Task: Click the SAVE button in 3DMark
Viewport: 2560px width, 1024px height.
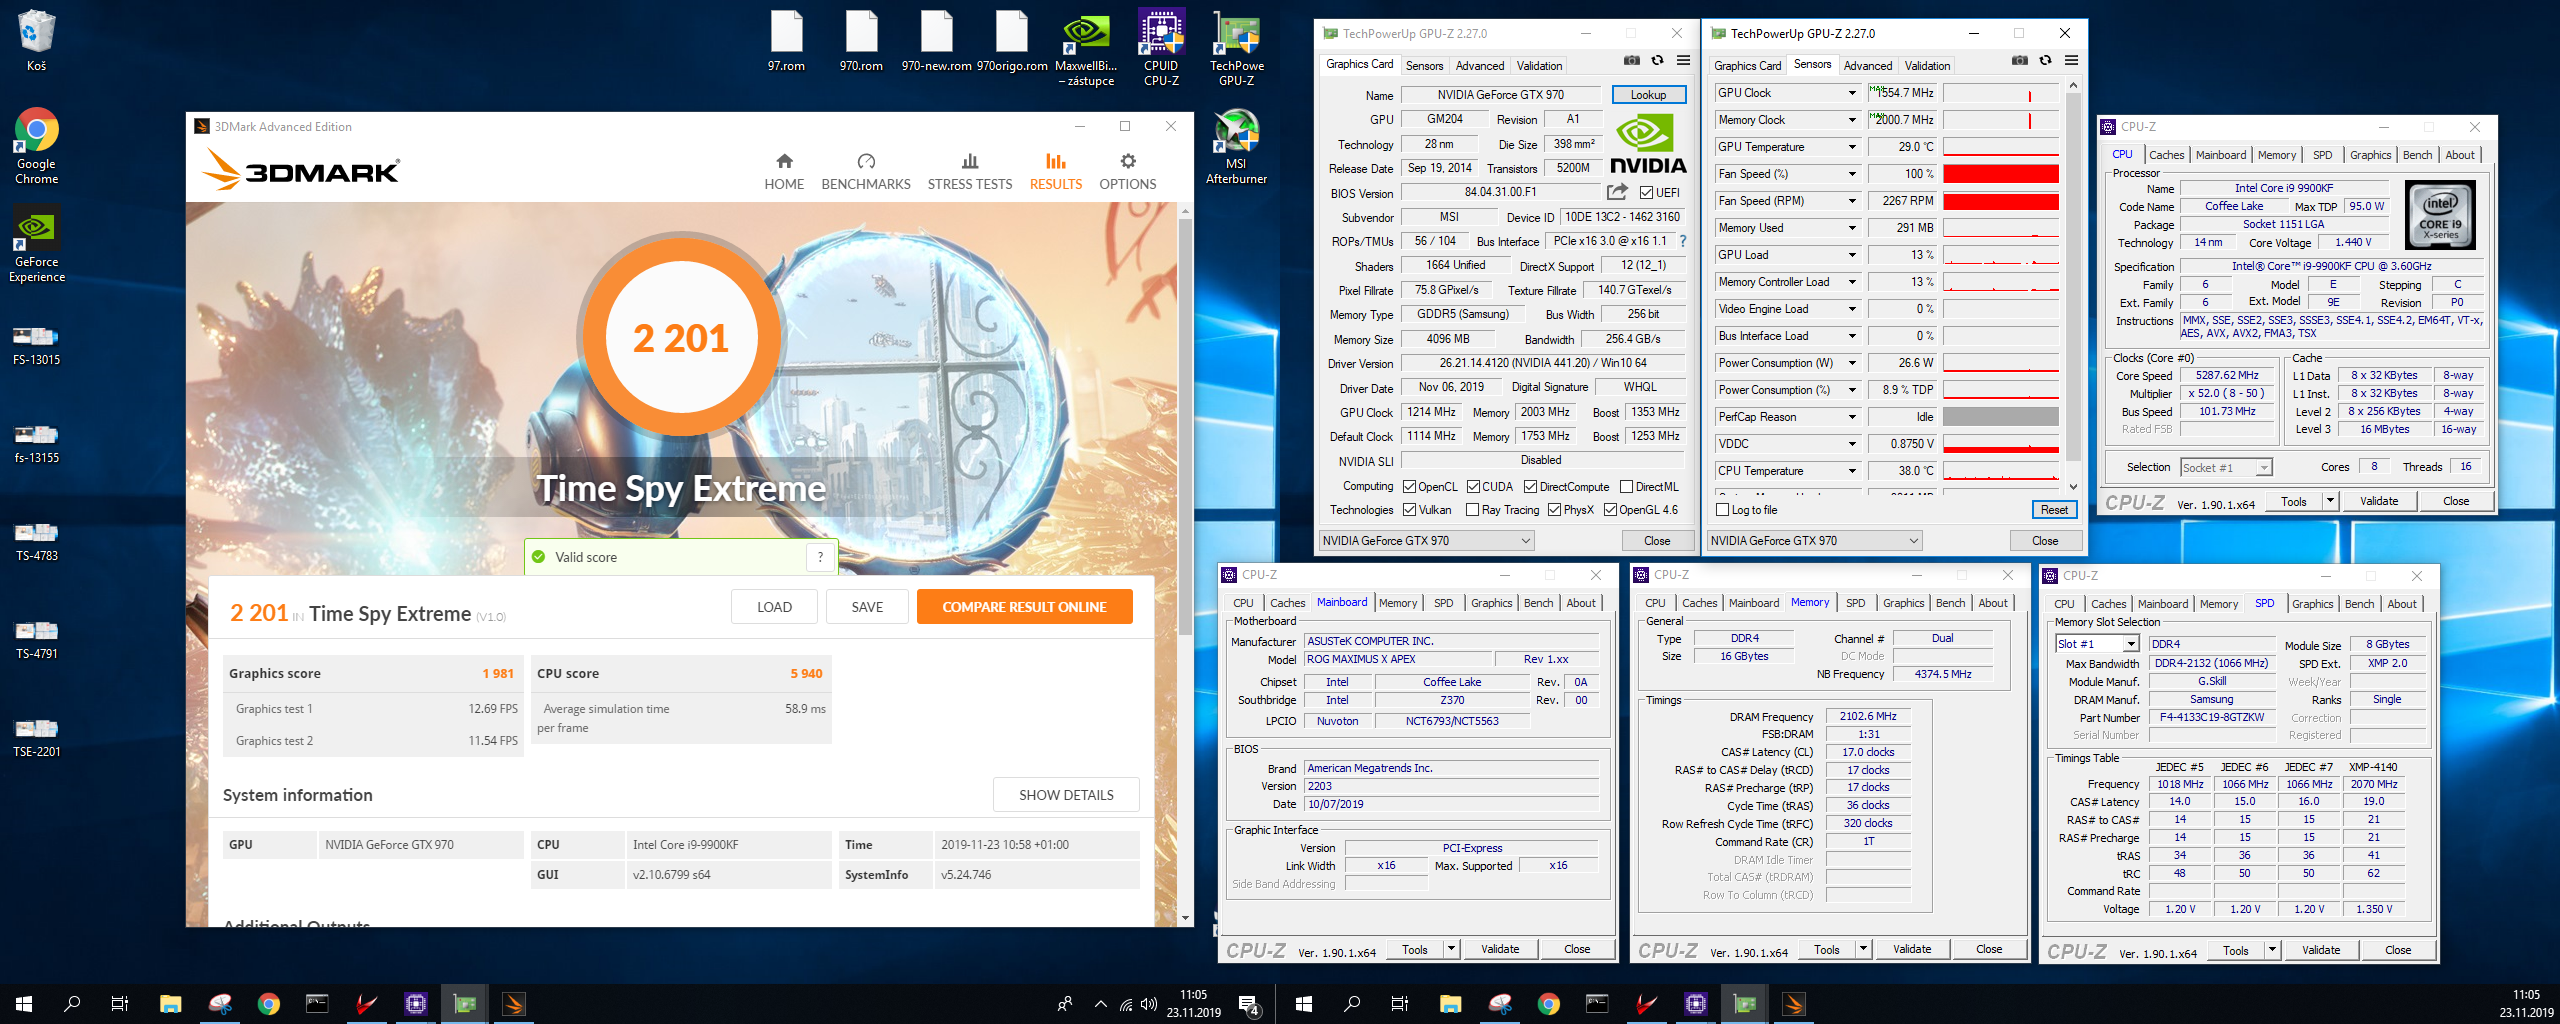Action: tap(867, 607)
